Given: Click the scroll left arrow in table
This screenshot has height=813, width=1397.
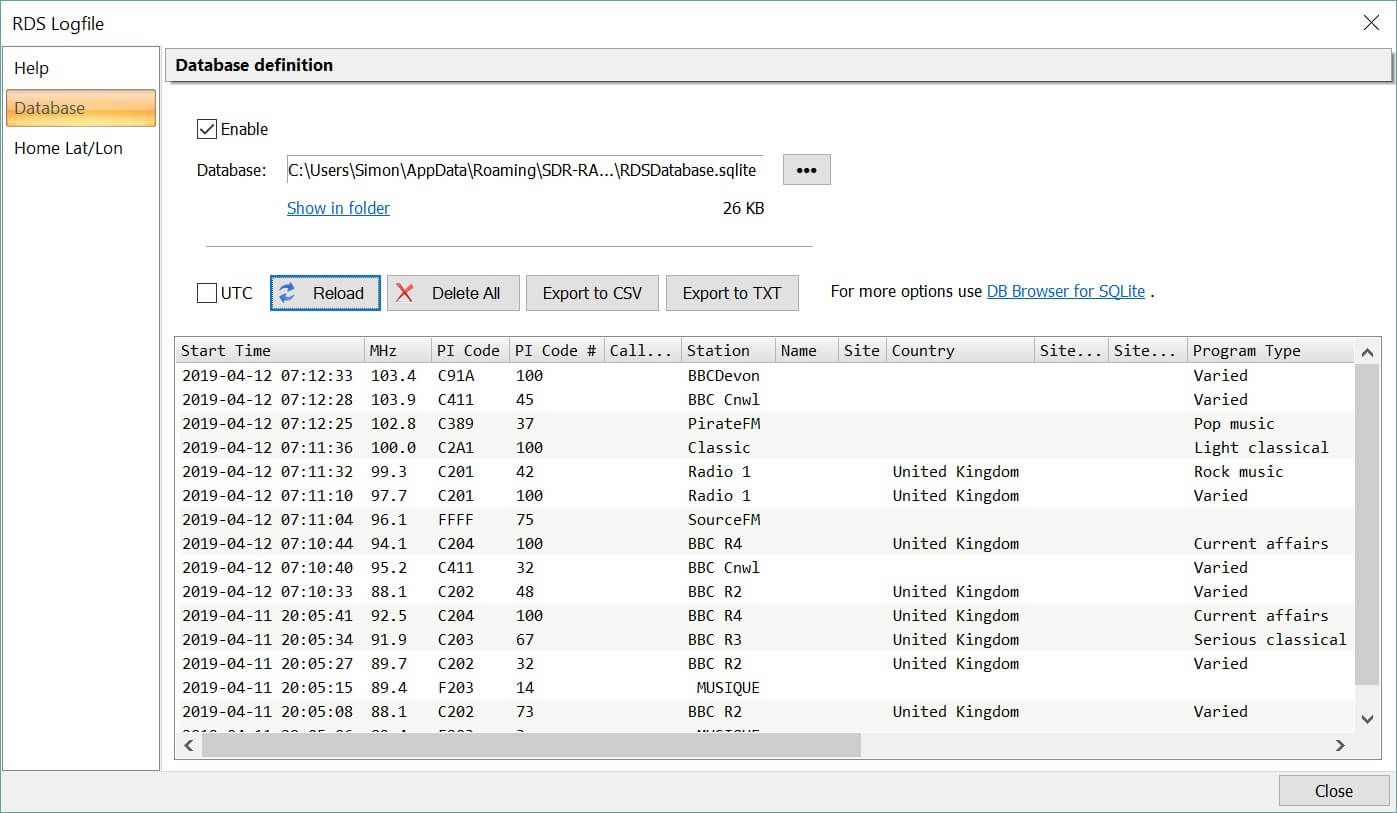Looking at the screenshot, I should click(188, 745).
